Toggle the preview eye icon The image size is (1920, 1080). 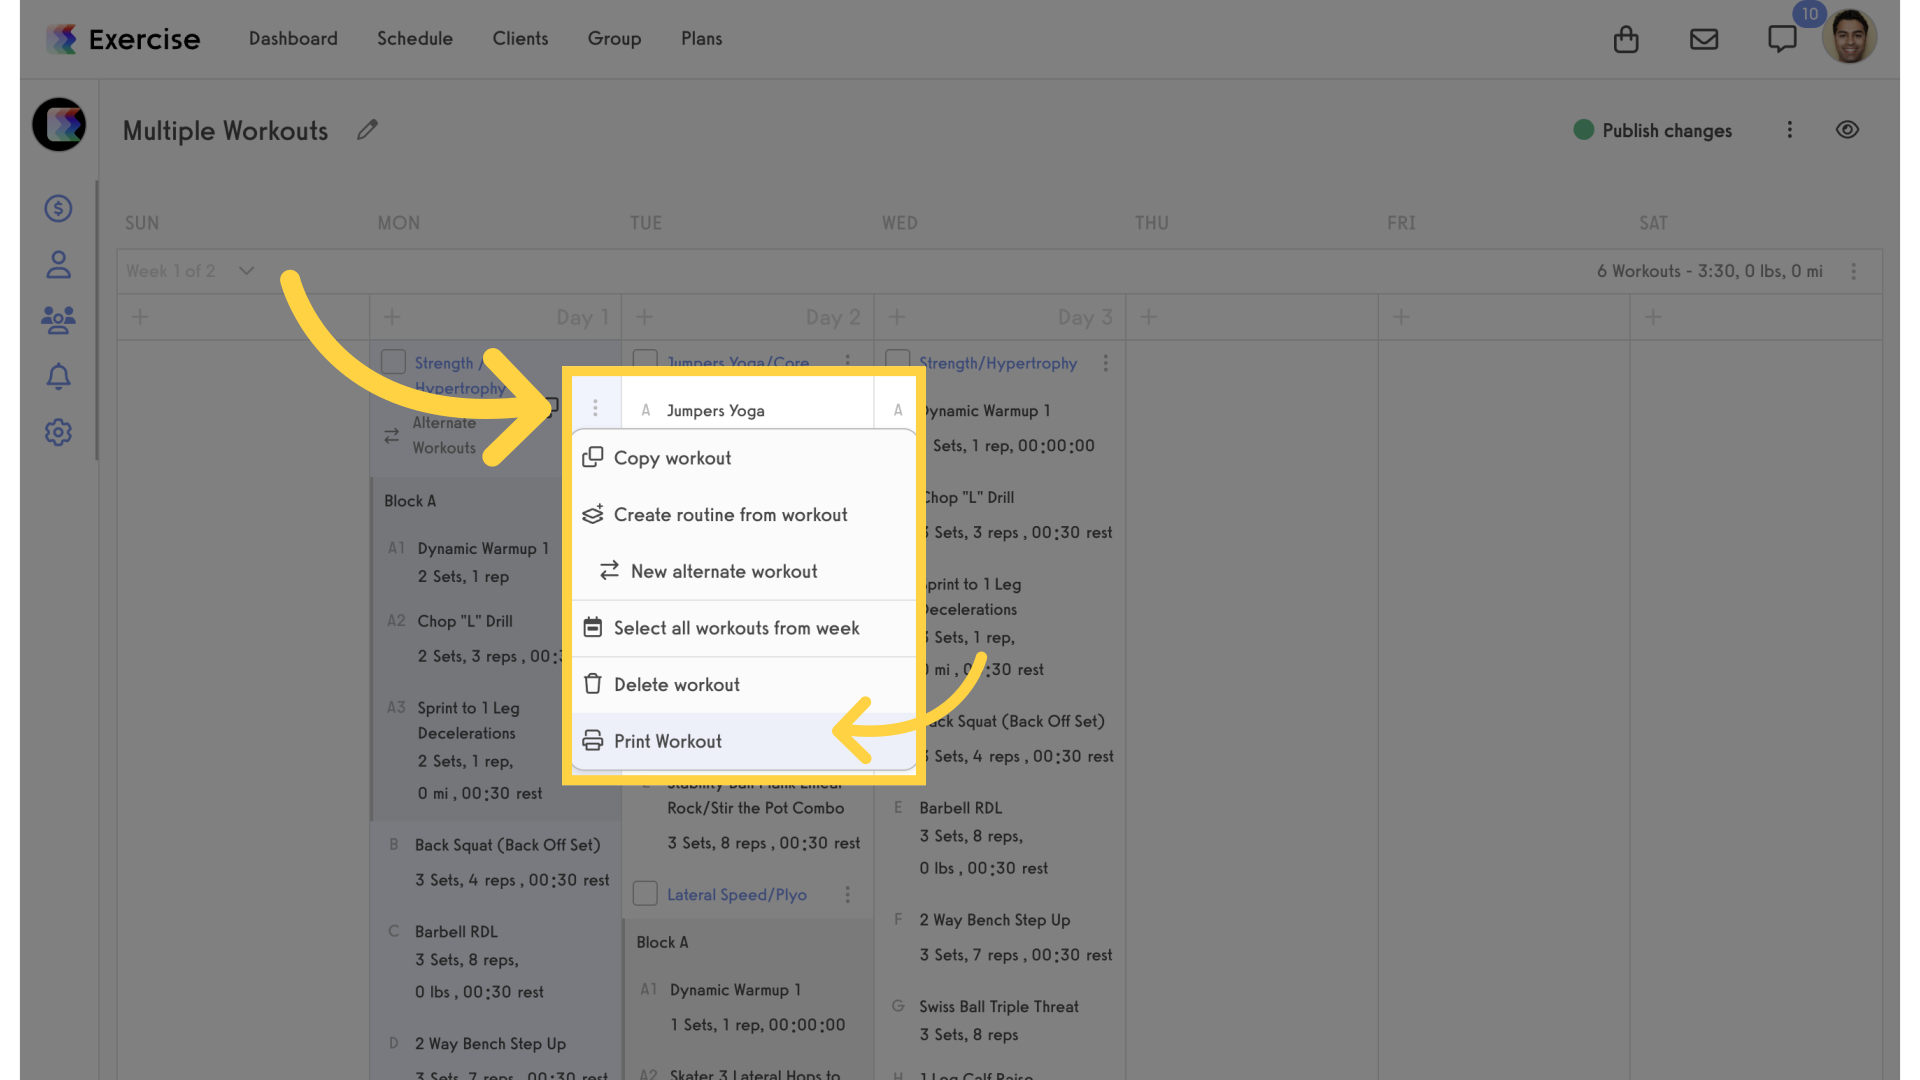[x=1847, y=130]
